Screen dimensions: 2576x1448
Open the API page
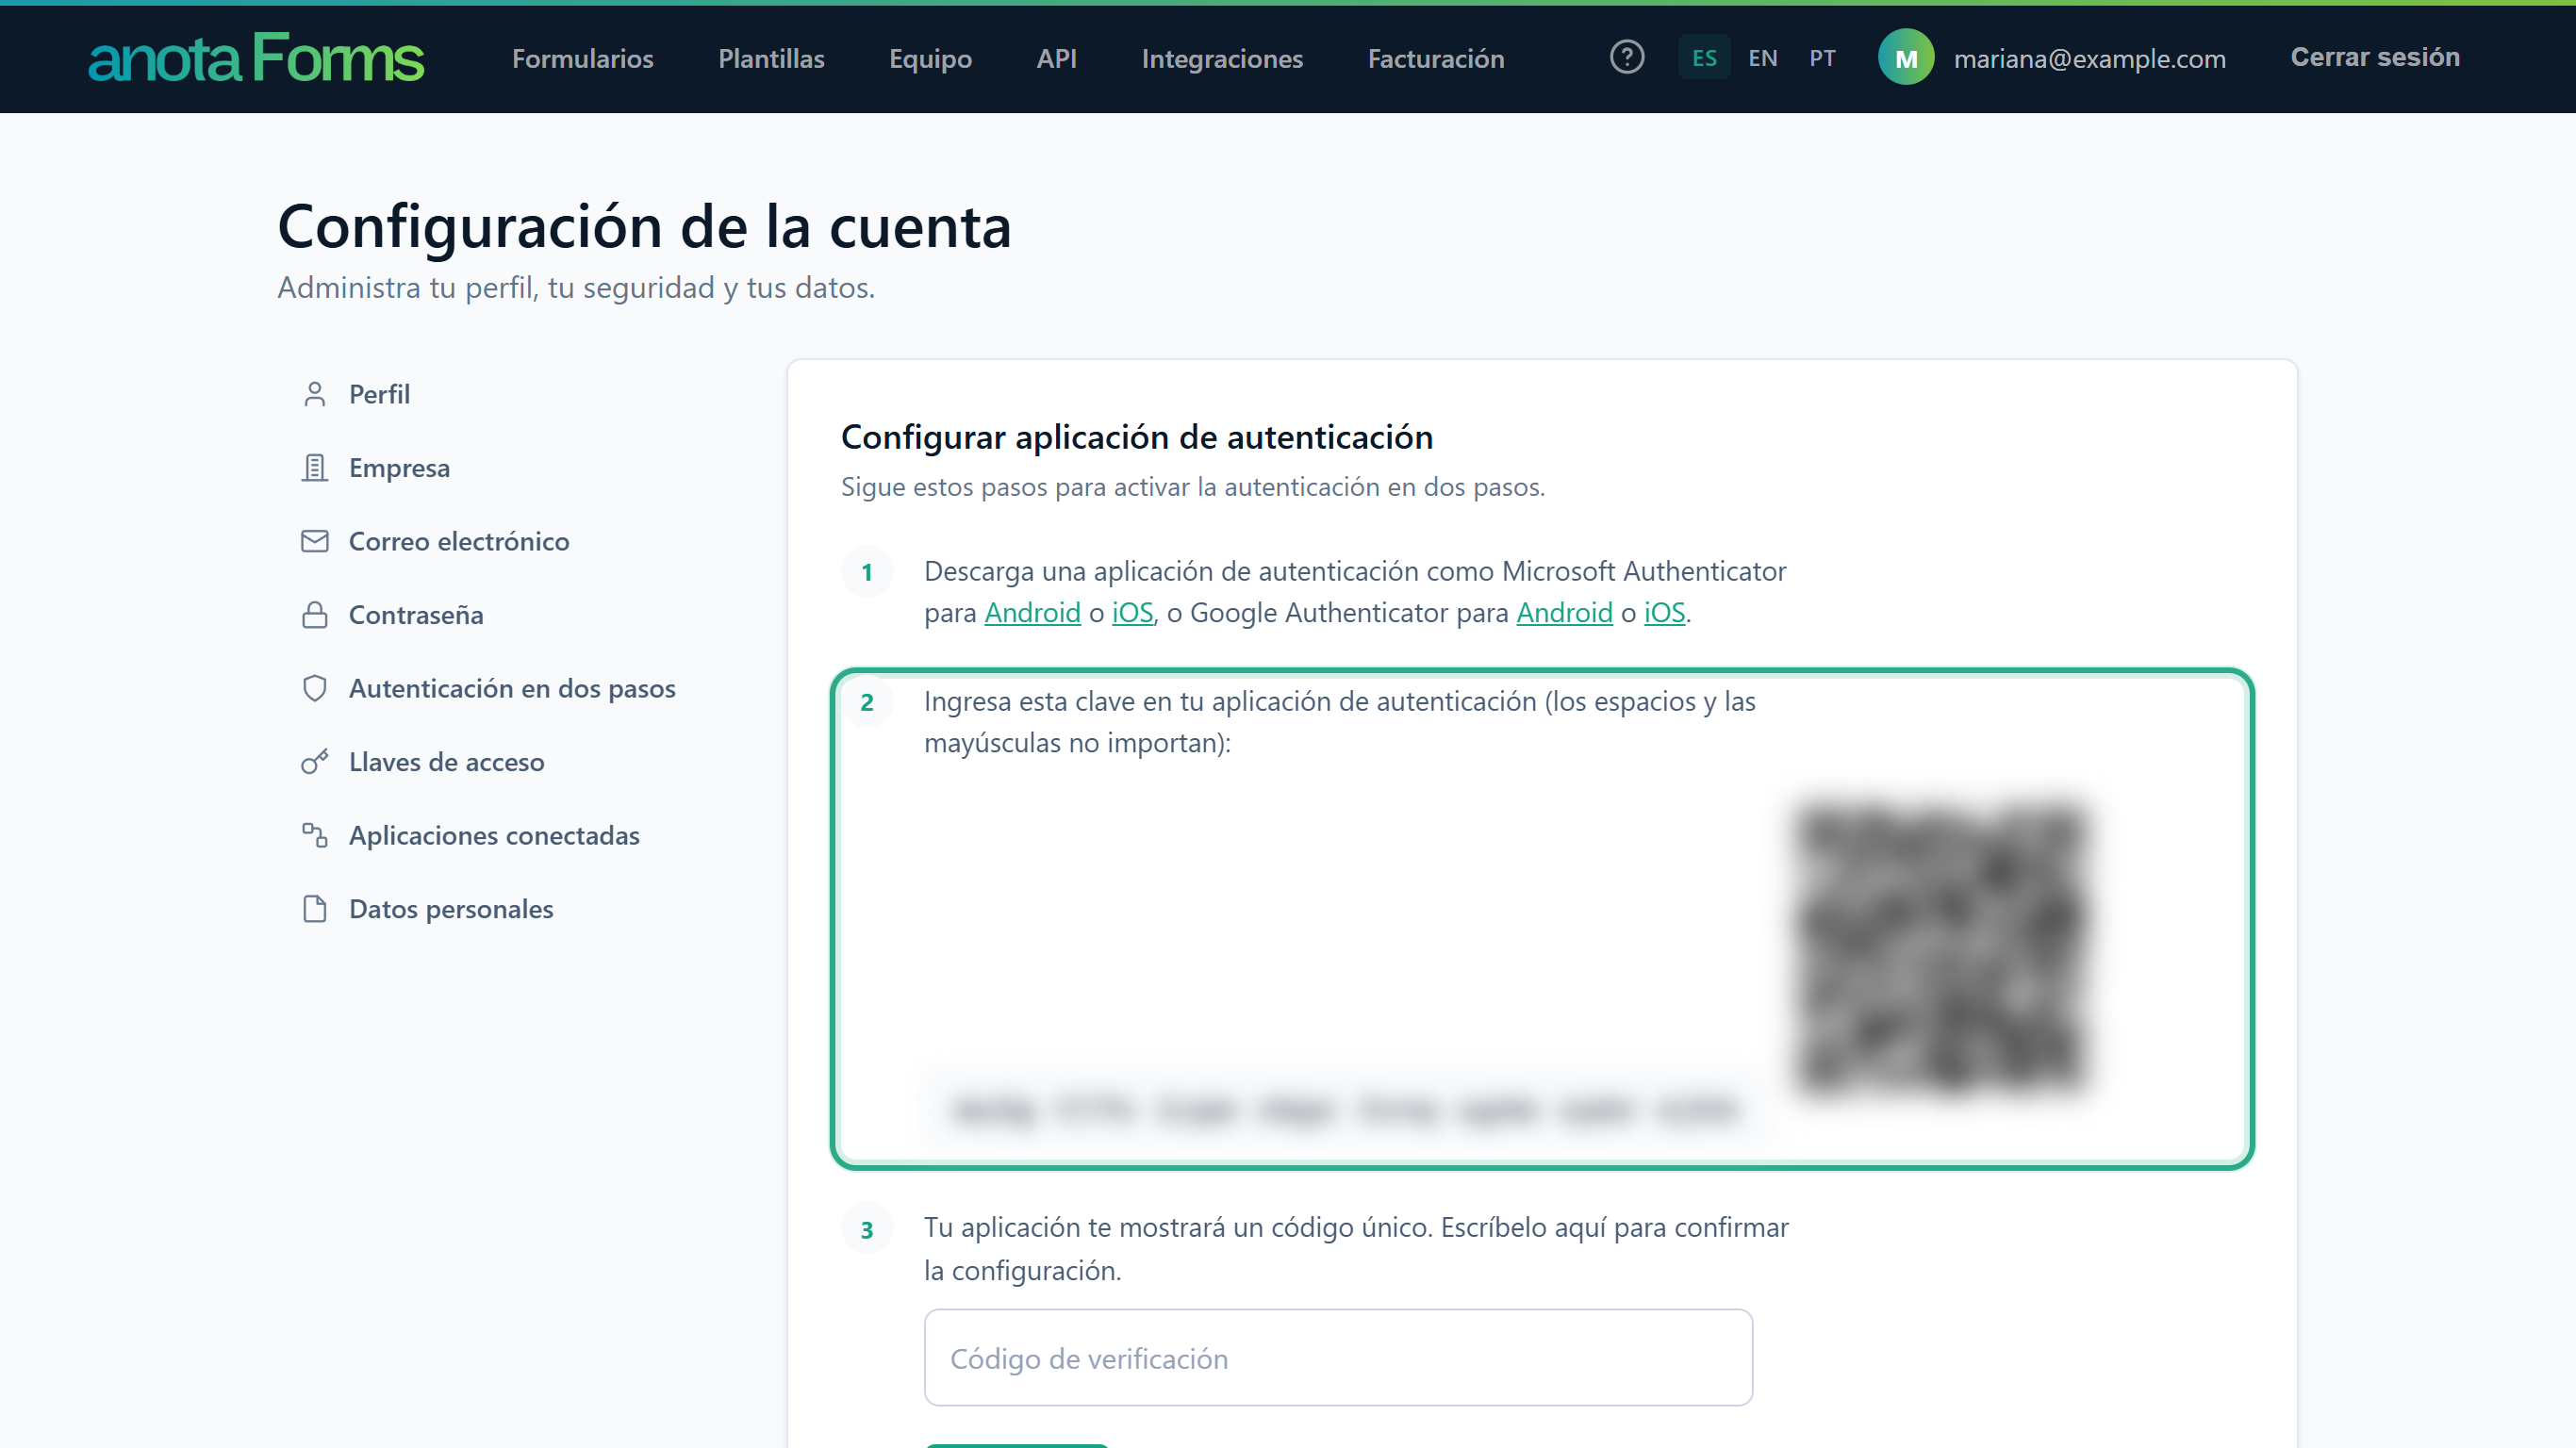[1057, 58]
